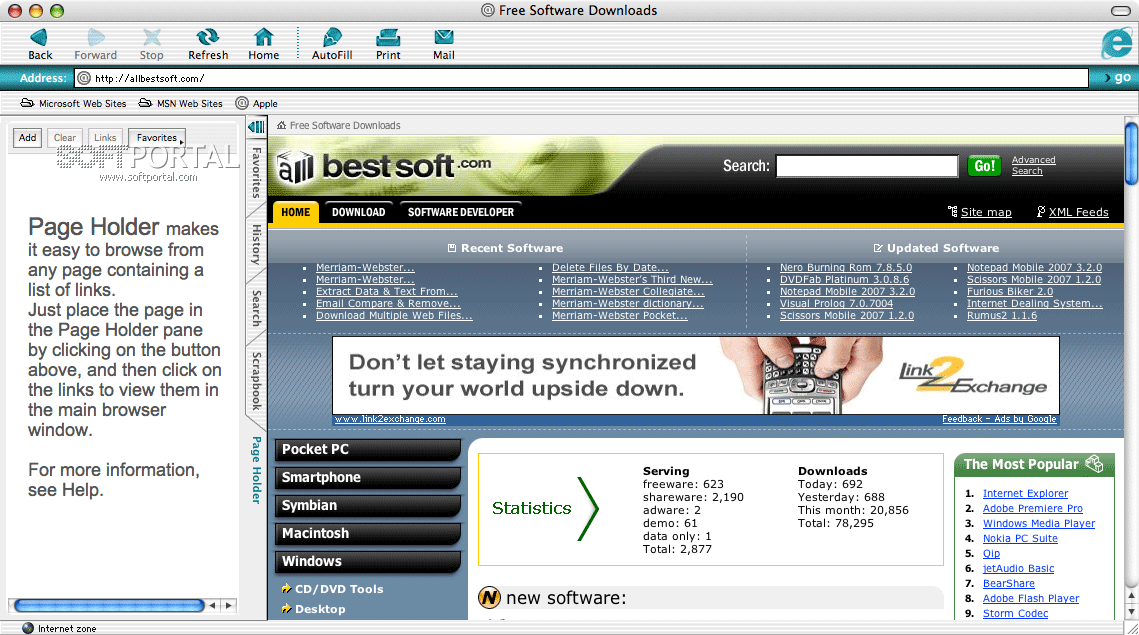
Task: Open Nokia PC Suite popular link
Action: point(1020,538)
